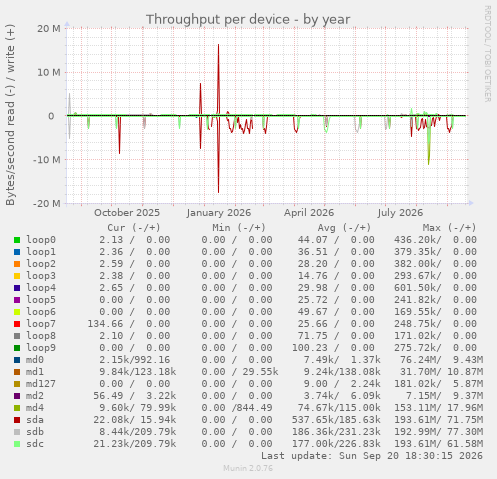This screenshot has height=479, width=497.
Task: Click the 'Min (-/+)' column header
Action: pyautogui.click(x=239, y=228)
